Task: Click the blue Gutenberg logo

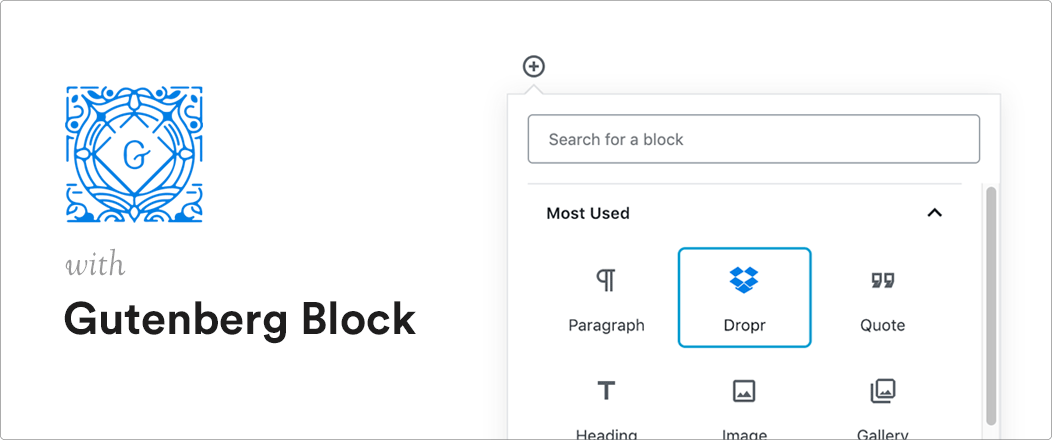Action: click(134, 154)
